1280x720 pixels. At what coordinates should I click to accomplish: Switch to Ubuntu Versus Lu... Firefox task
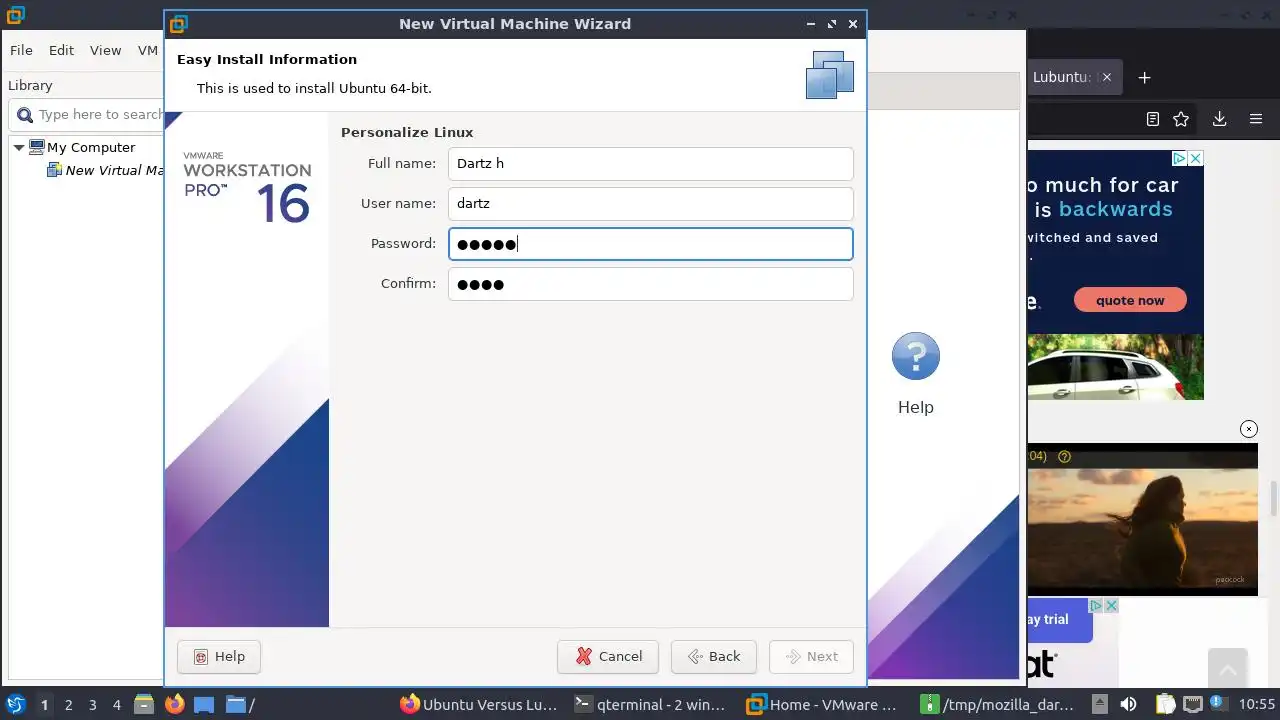point(478,705)
